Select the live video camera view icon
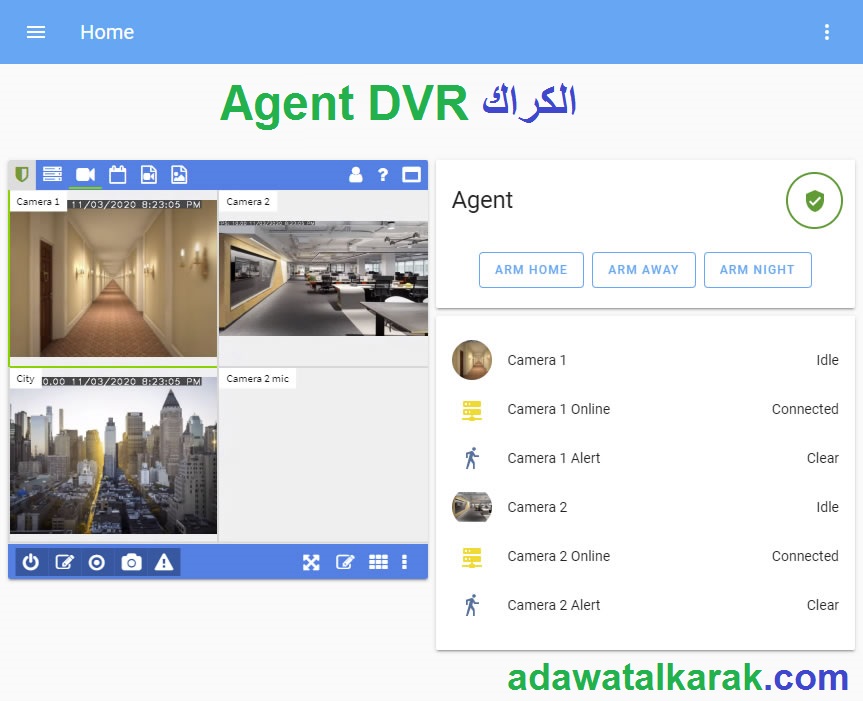This screenshot has width=863, height=701. click(85, 174)
